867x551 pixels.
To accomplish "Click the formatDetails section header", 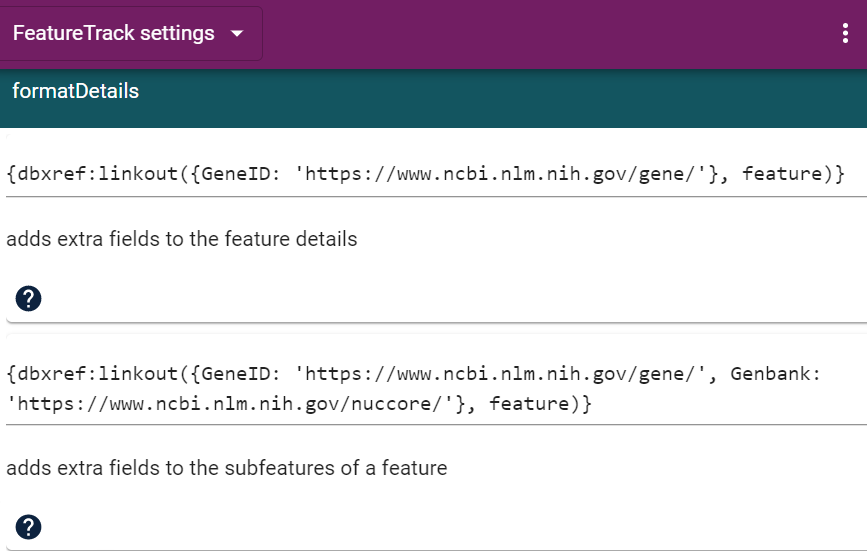I will tap(76, 92).
